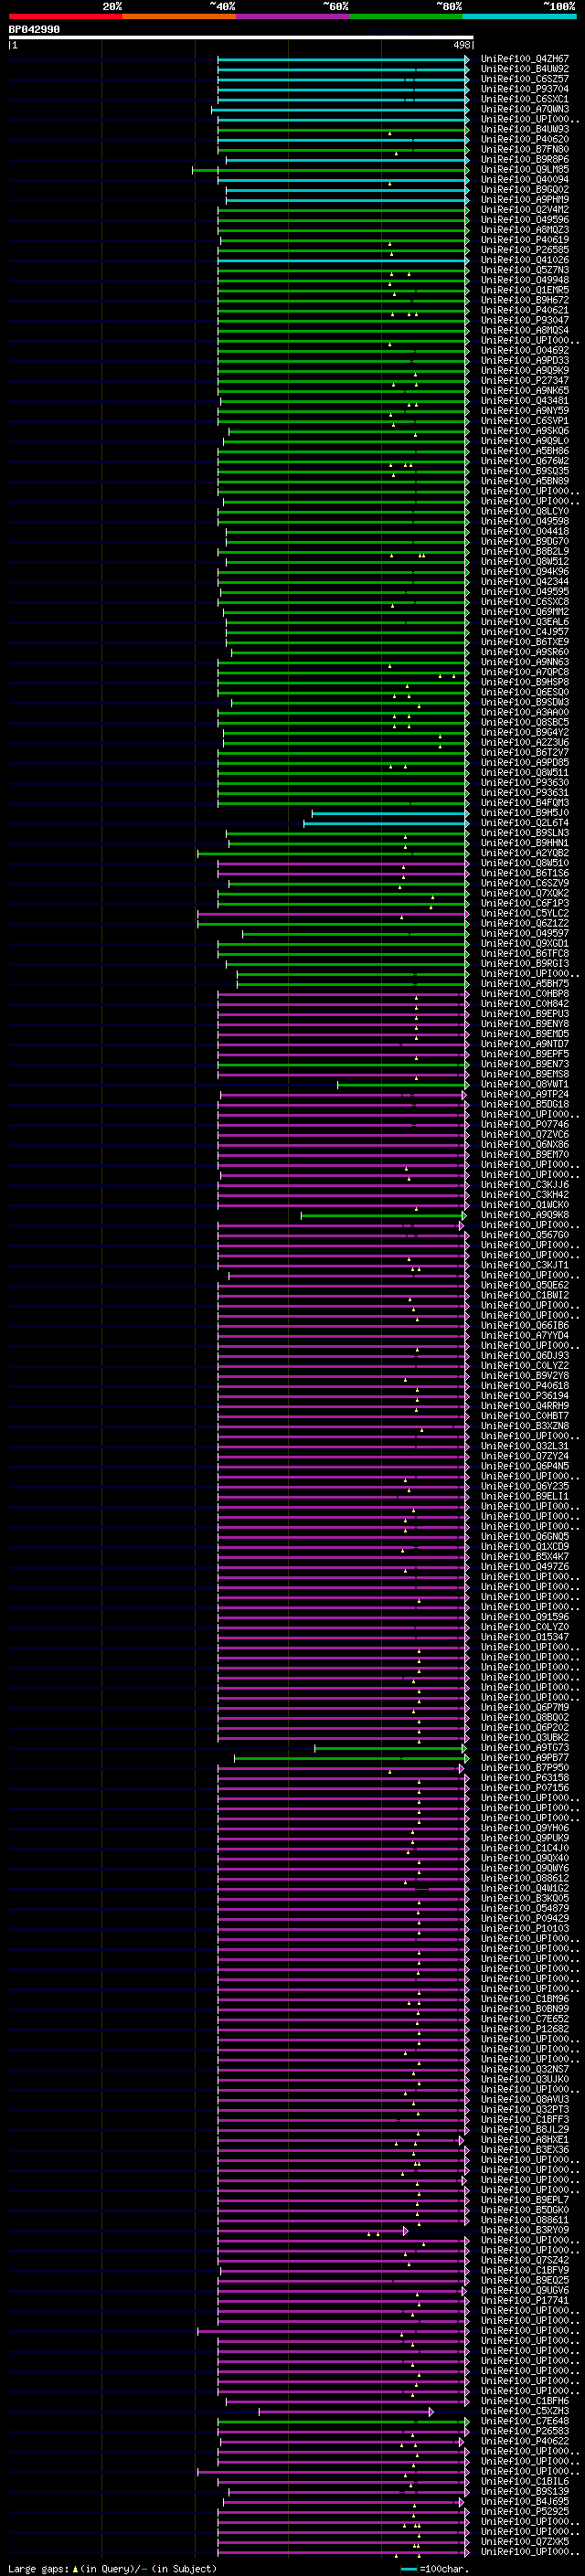Select the UniRef100_A9TG73 hit label
Image resolution: width=585 pixels, height=2576 pixels.
tap(525, 1747)
